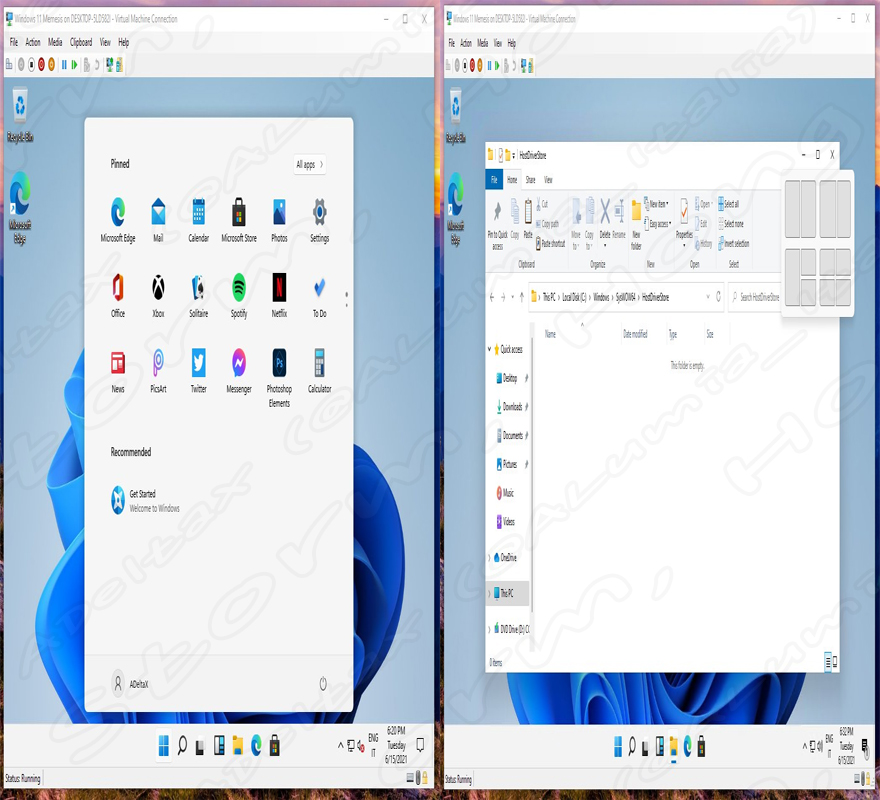Show hidden tray icons on left VM taskbar
Image resolution: width=880 pixels, height=800 pixels.
click(340, 746)
